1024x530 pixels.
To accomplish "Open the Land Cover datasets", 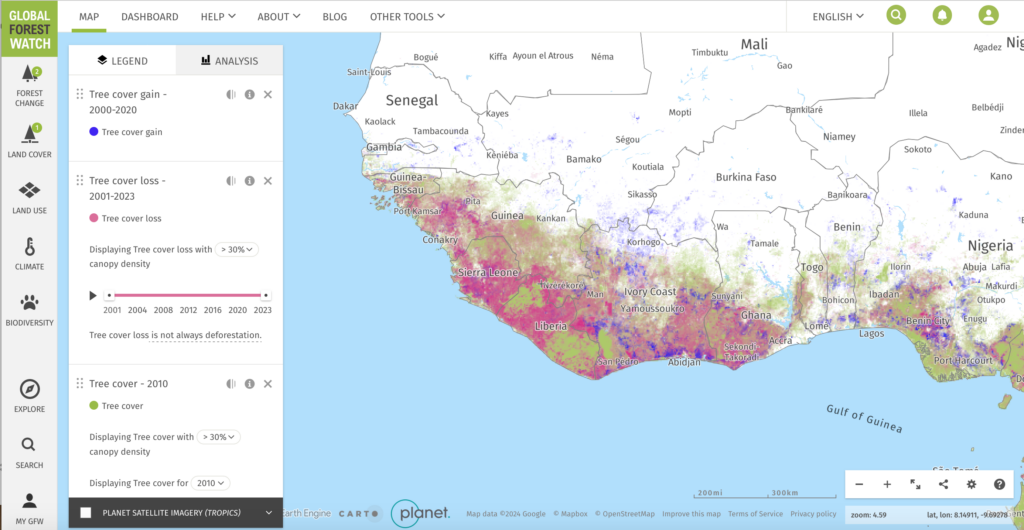I will click(x=29, y=140).
